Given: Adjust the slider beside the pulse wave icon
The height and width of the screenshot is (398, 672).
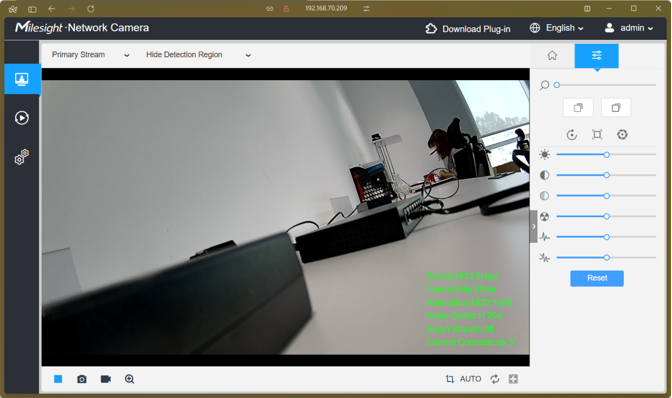Looking at the screenshot, I should 606,237.
